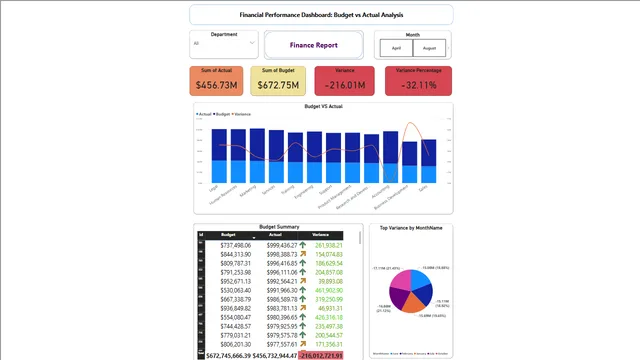Screen dimensions: 640x360
Task: Click the Id column header
Action: click(201, 235)
